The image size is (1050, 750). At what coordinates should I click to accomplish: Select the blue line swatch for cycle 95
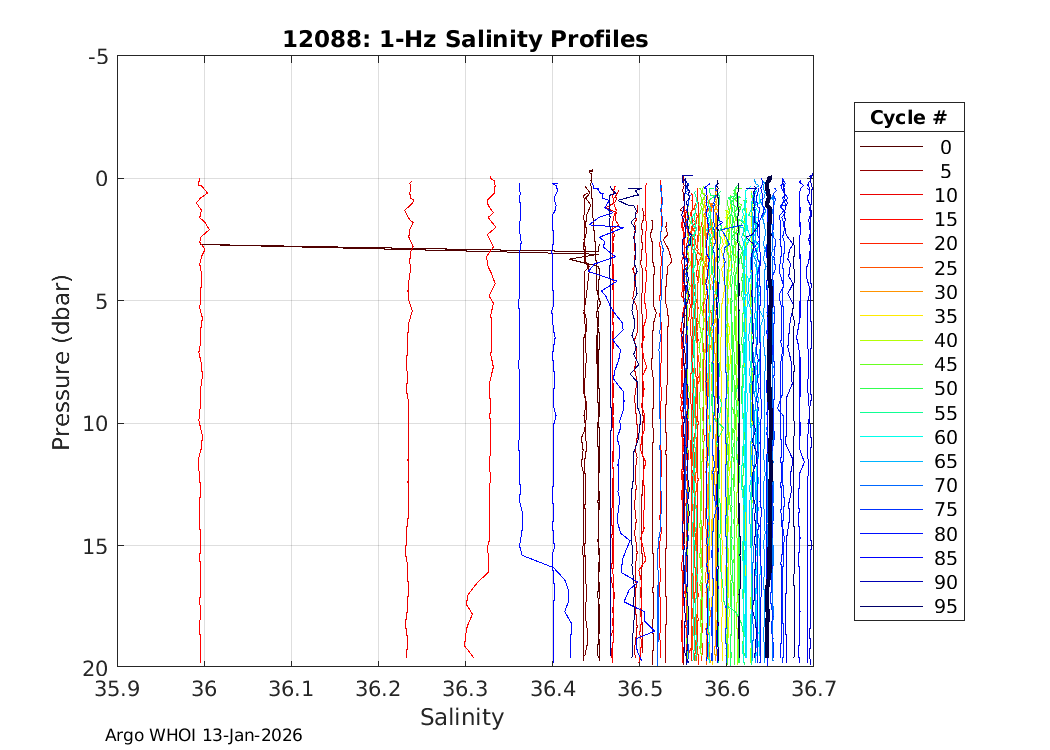890,607
